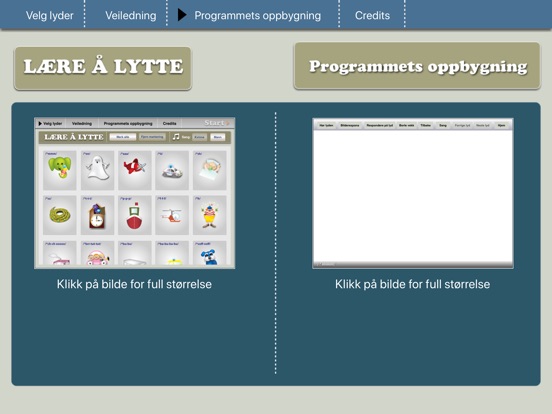Open the Credits tab
552x414 pixels.
[x=372, y=15]
